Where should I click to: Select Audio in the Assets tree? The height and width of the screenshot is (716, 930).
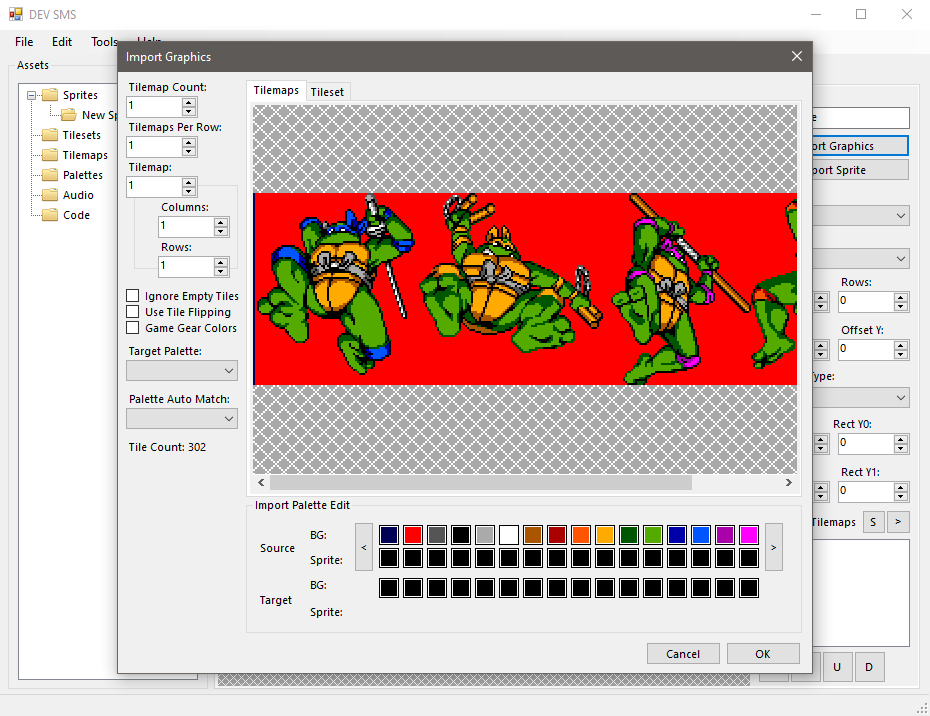78,195
